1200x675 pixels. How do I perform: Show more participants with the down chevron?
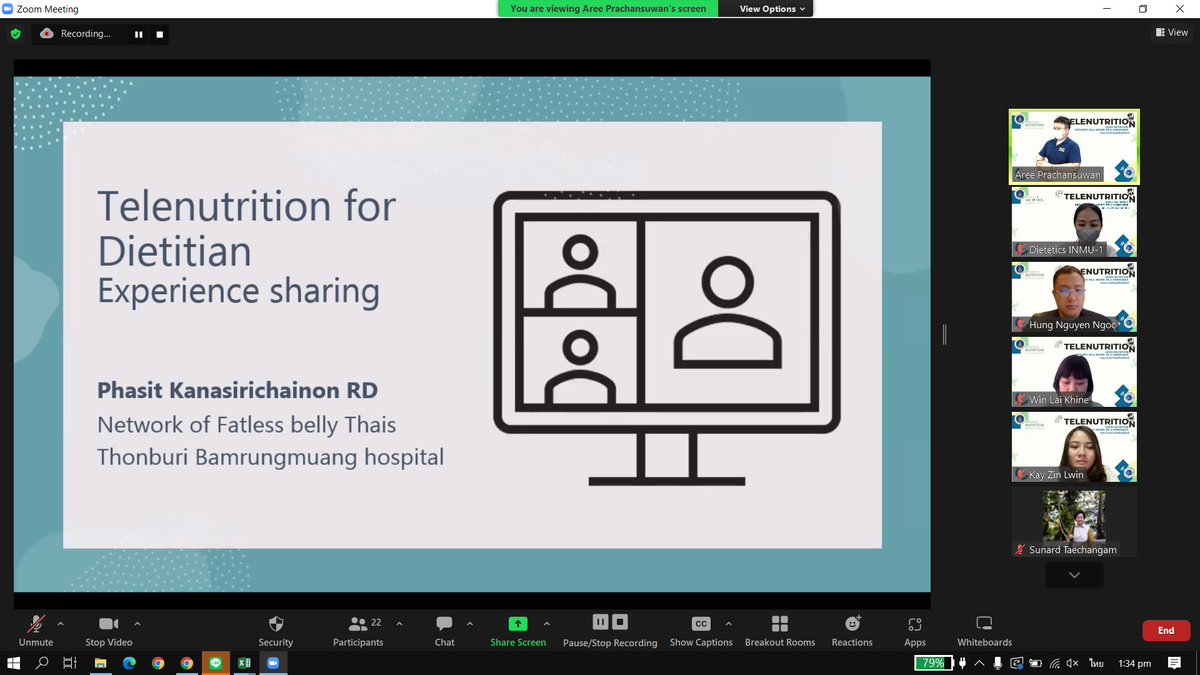[x=1074, y=575]
